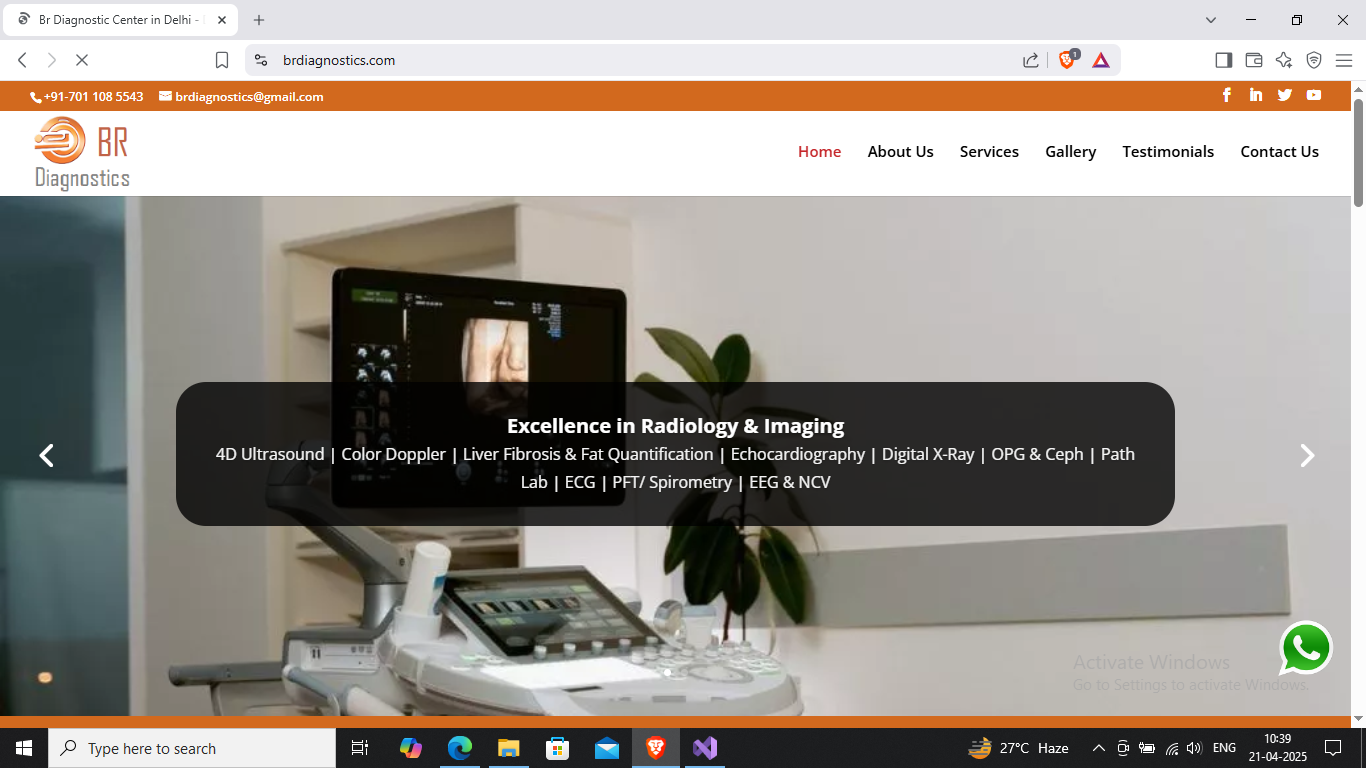Open Brave Wallet icon in toolbar
Viewport: 1366px width, 768px height.
click(1254, 60)
